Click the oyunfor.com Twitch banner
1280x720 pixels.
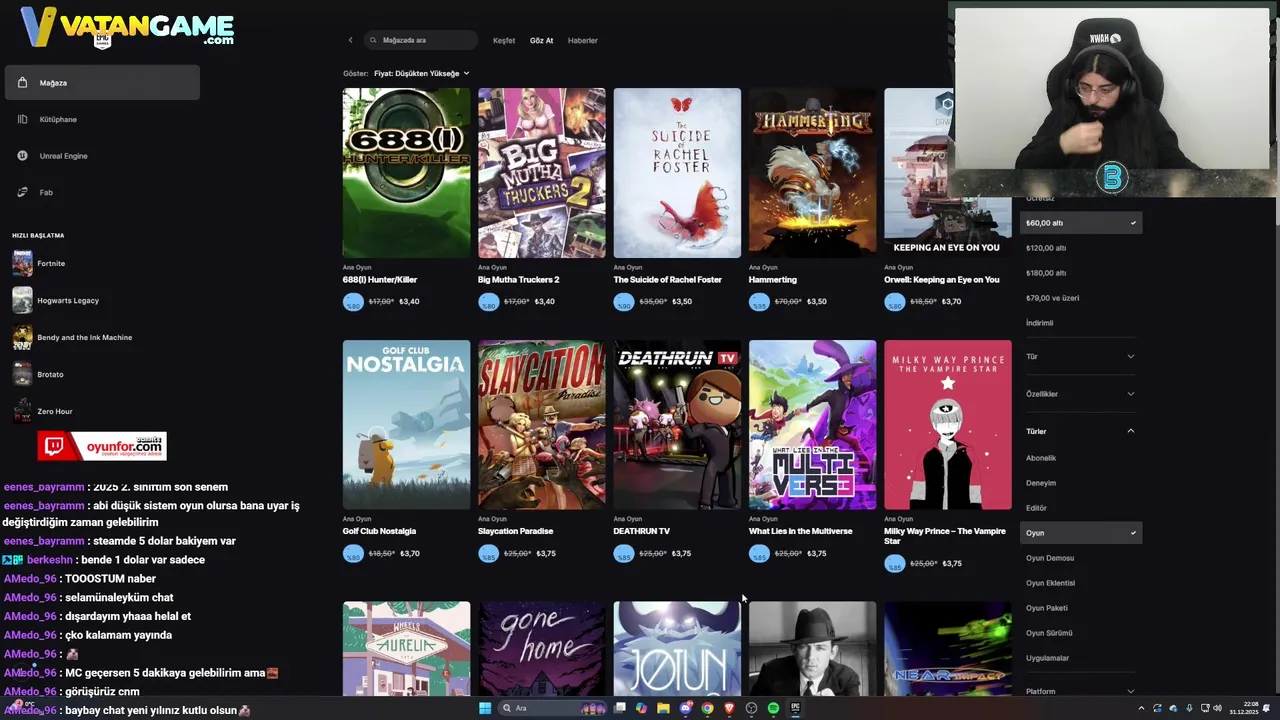(102, 446)
